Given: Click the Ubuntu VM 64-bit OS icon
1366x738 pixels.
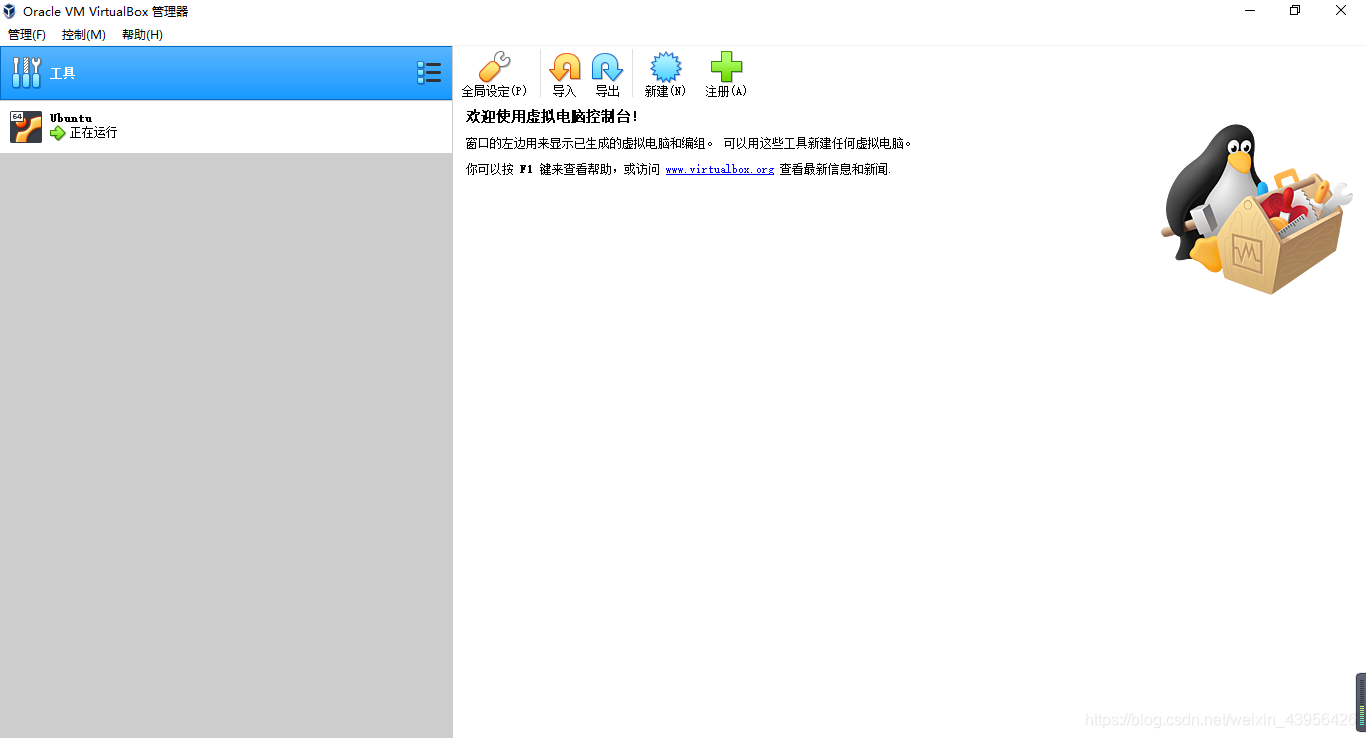Looking at the screenshot, I should 26,127.
